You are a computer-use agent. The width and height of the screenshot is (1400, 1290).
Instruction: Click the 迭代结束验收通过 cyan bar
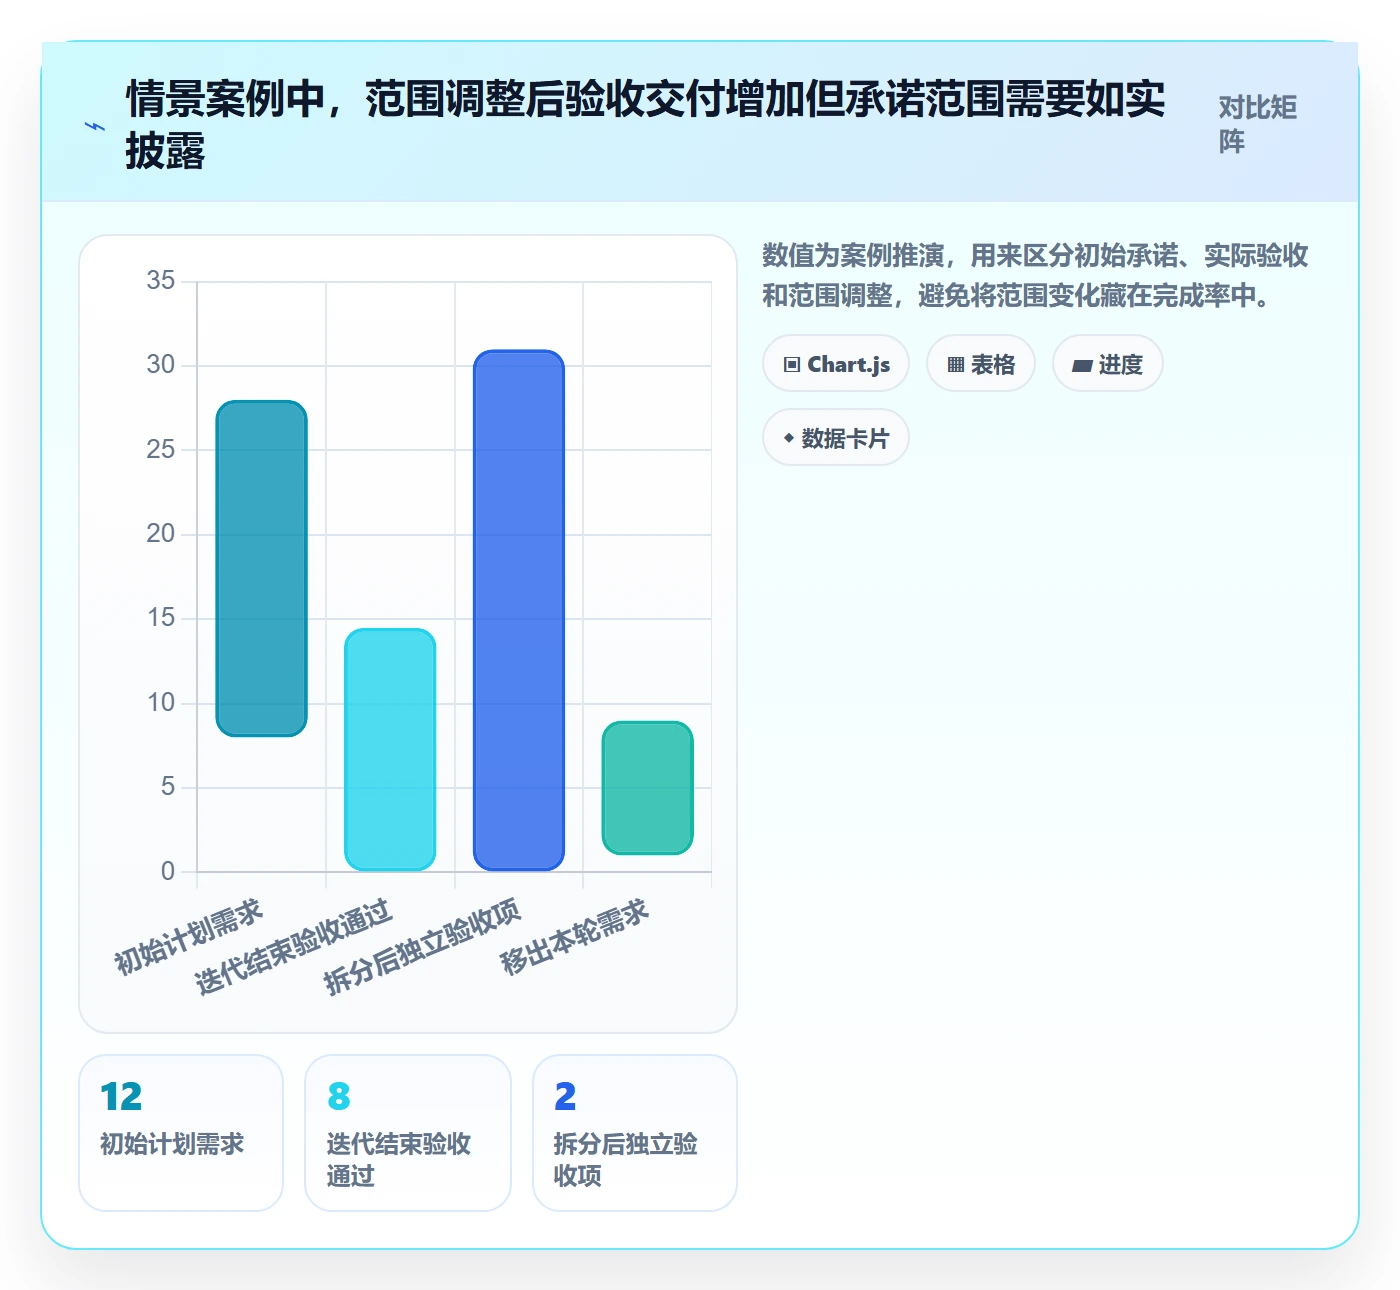tap(390, 749)
